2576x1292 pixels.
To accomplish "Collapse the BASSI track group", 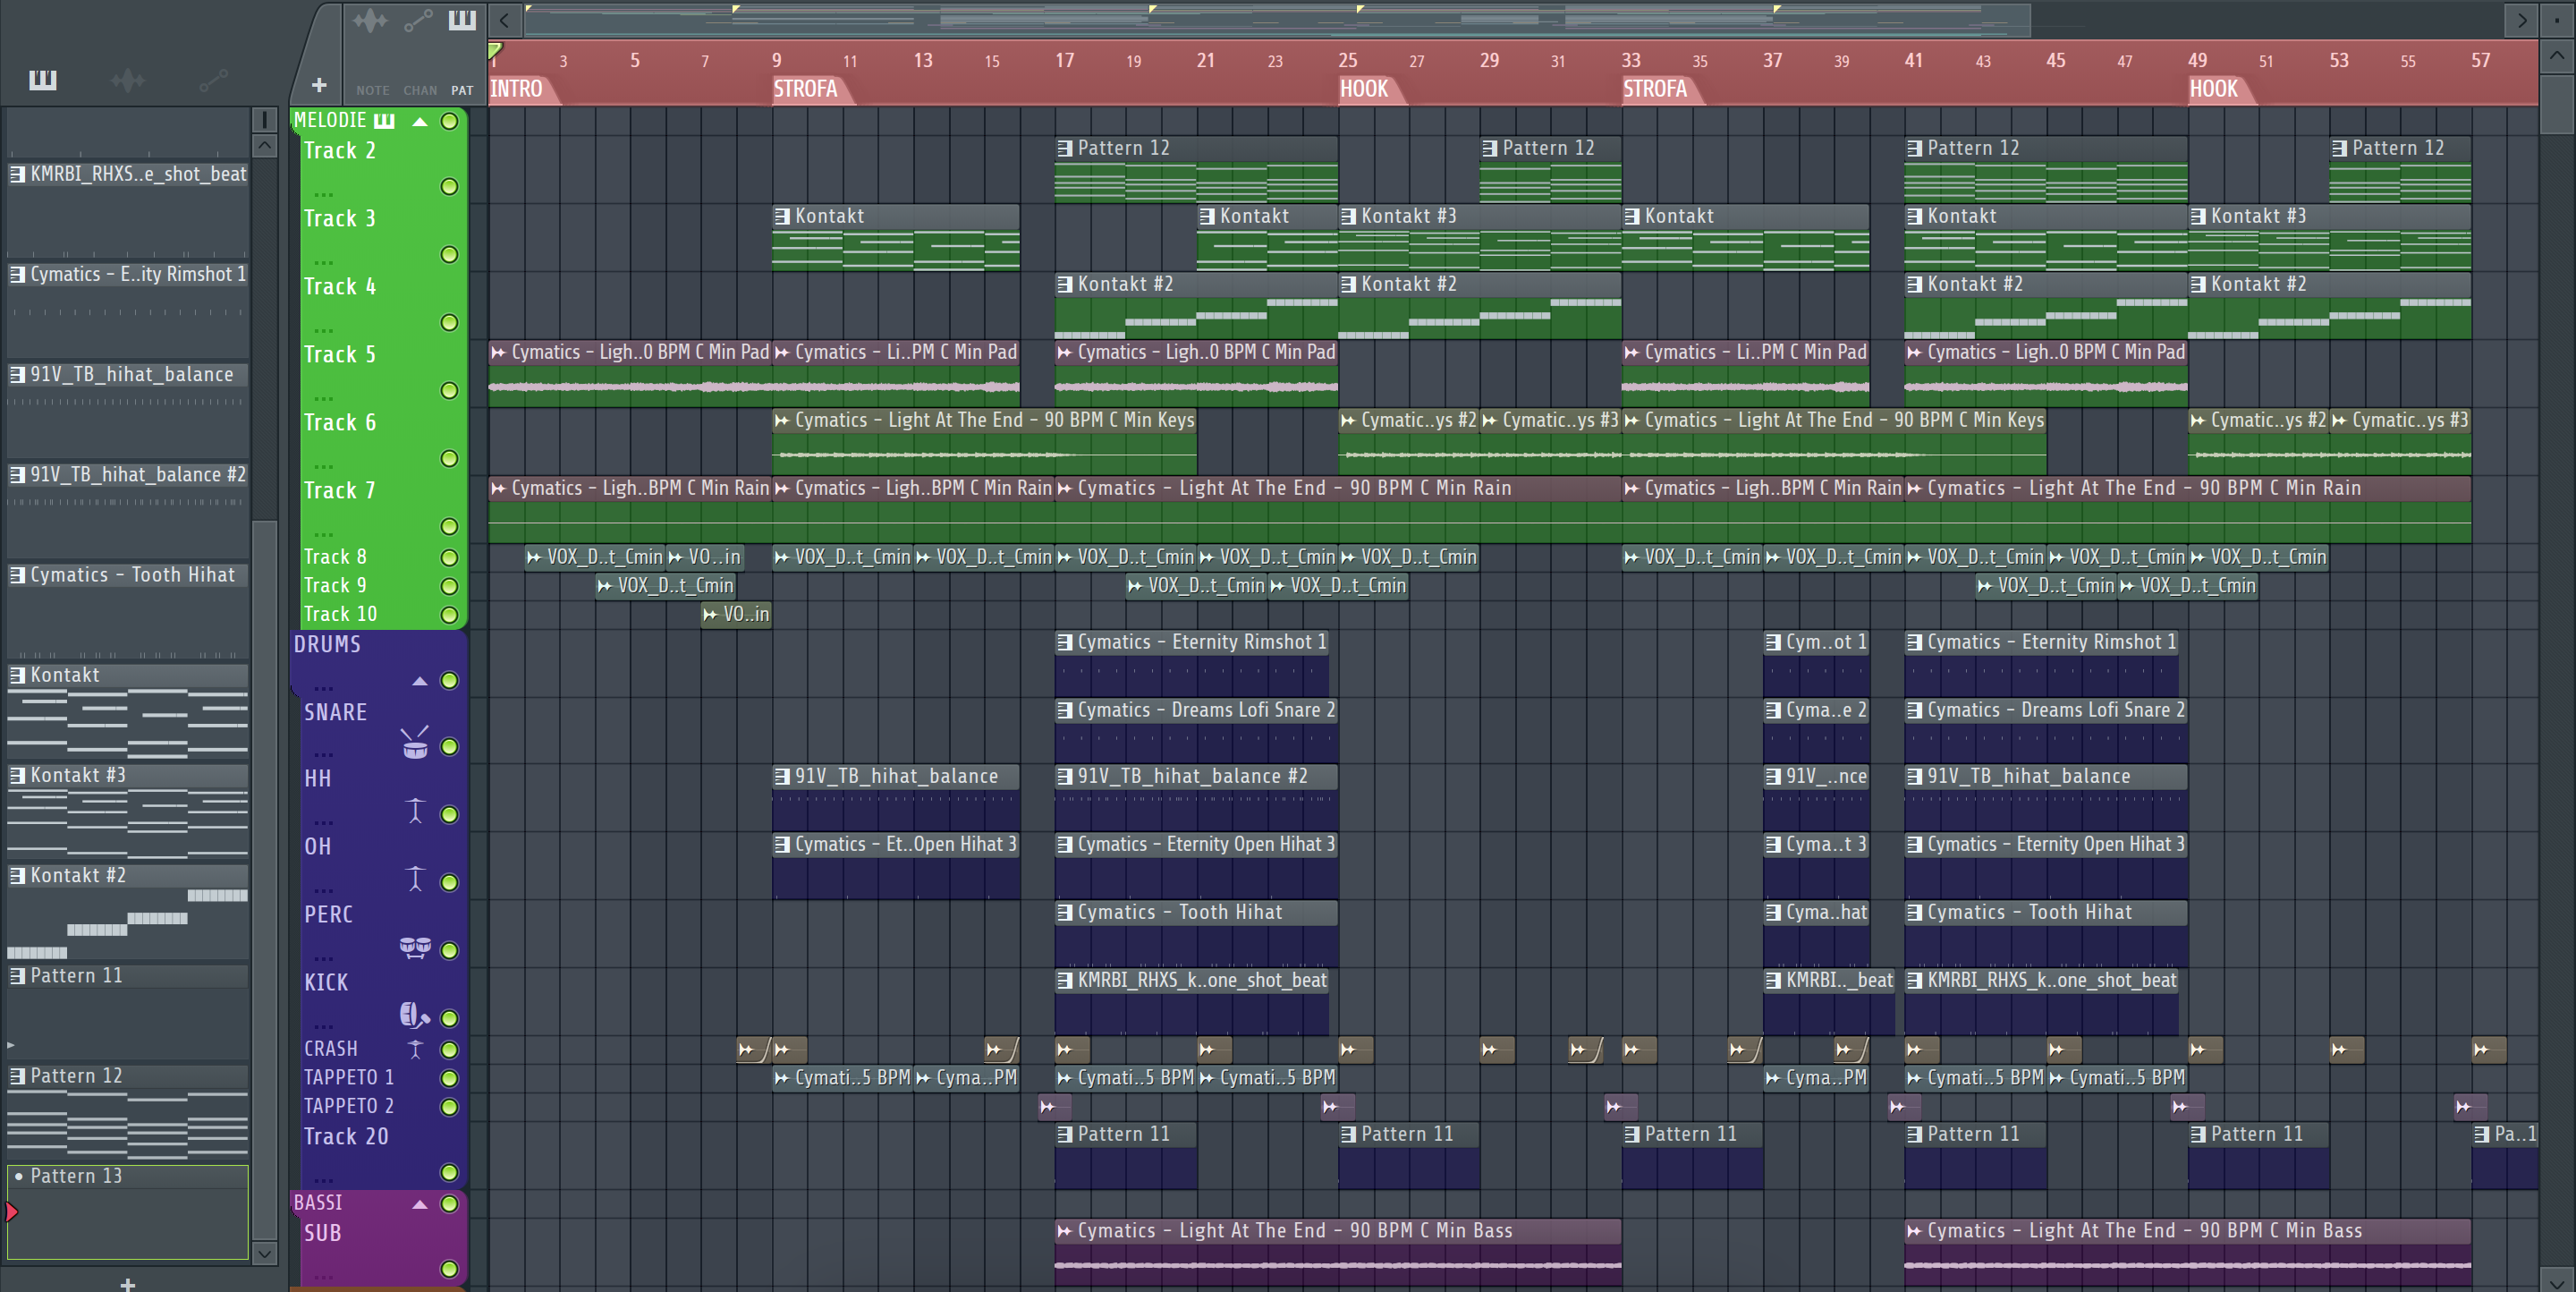I will click(x=420, y=1205).
